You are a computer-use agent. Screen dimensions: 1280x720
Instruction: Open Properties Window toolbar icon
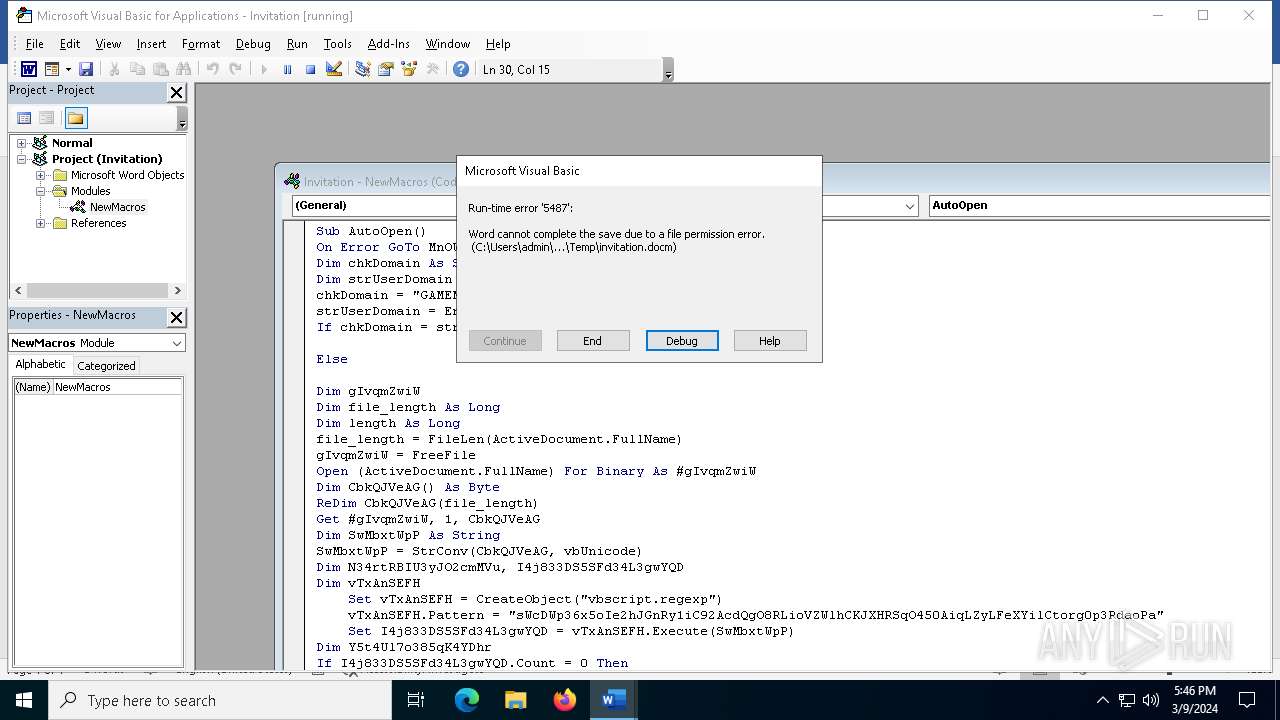385,69
